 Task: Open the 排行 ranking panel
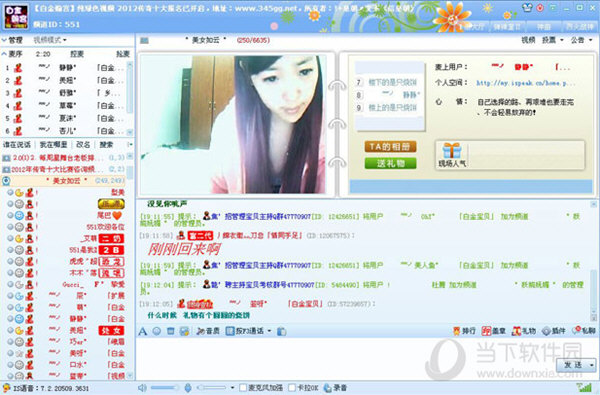pos(464,331)
